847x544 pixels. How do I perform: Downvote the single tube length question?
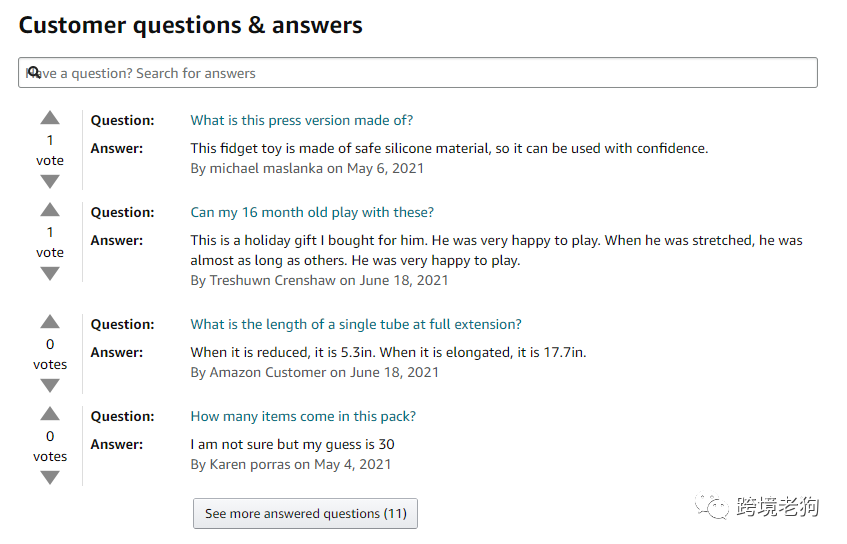[50, 386]
